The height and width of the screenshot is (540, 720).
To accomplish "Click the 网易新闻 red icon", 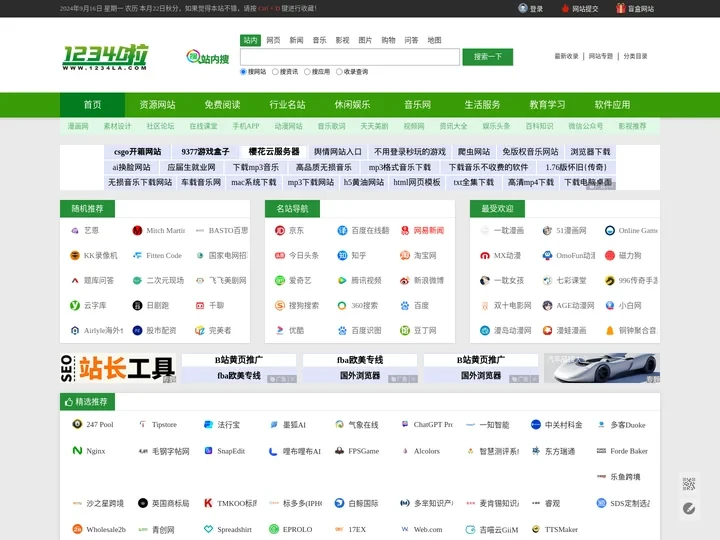I will click(x=405, y=231).
